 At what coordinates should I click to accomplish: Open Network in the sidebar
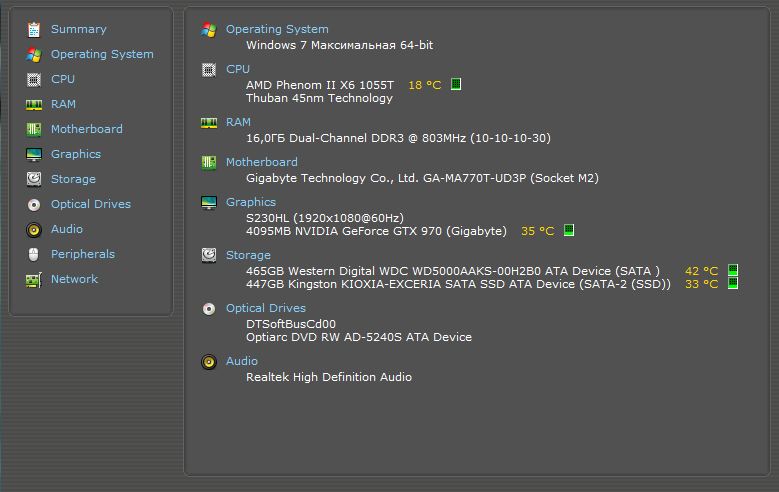(75, 279)
